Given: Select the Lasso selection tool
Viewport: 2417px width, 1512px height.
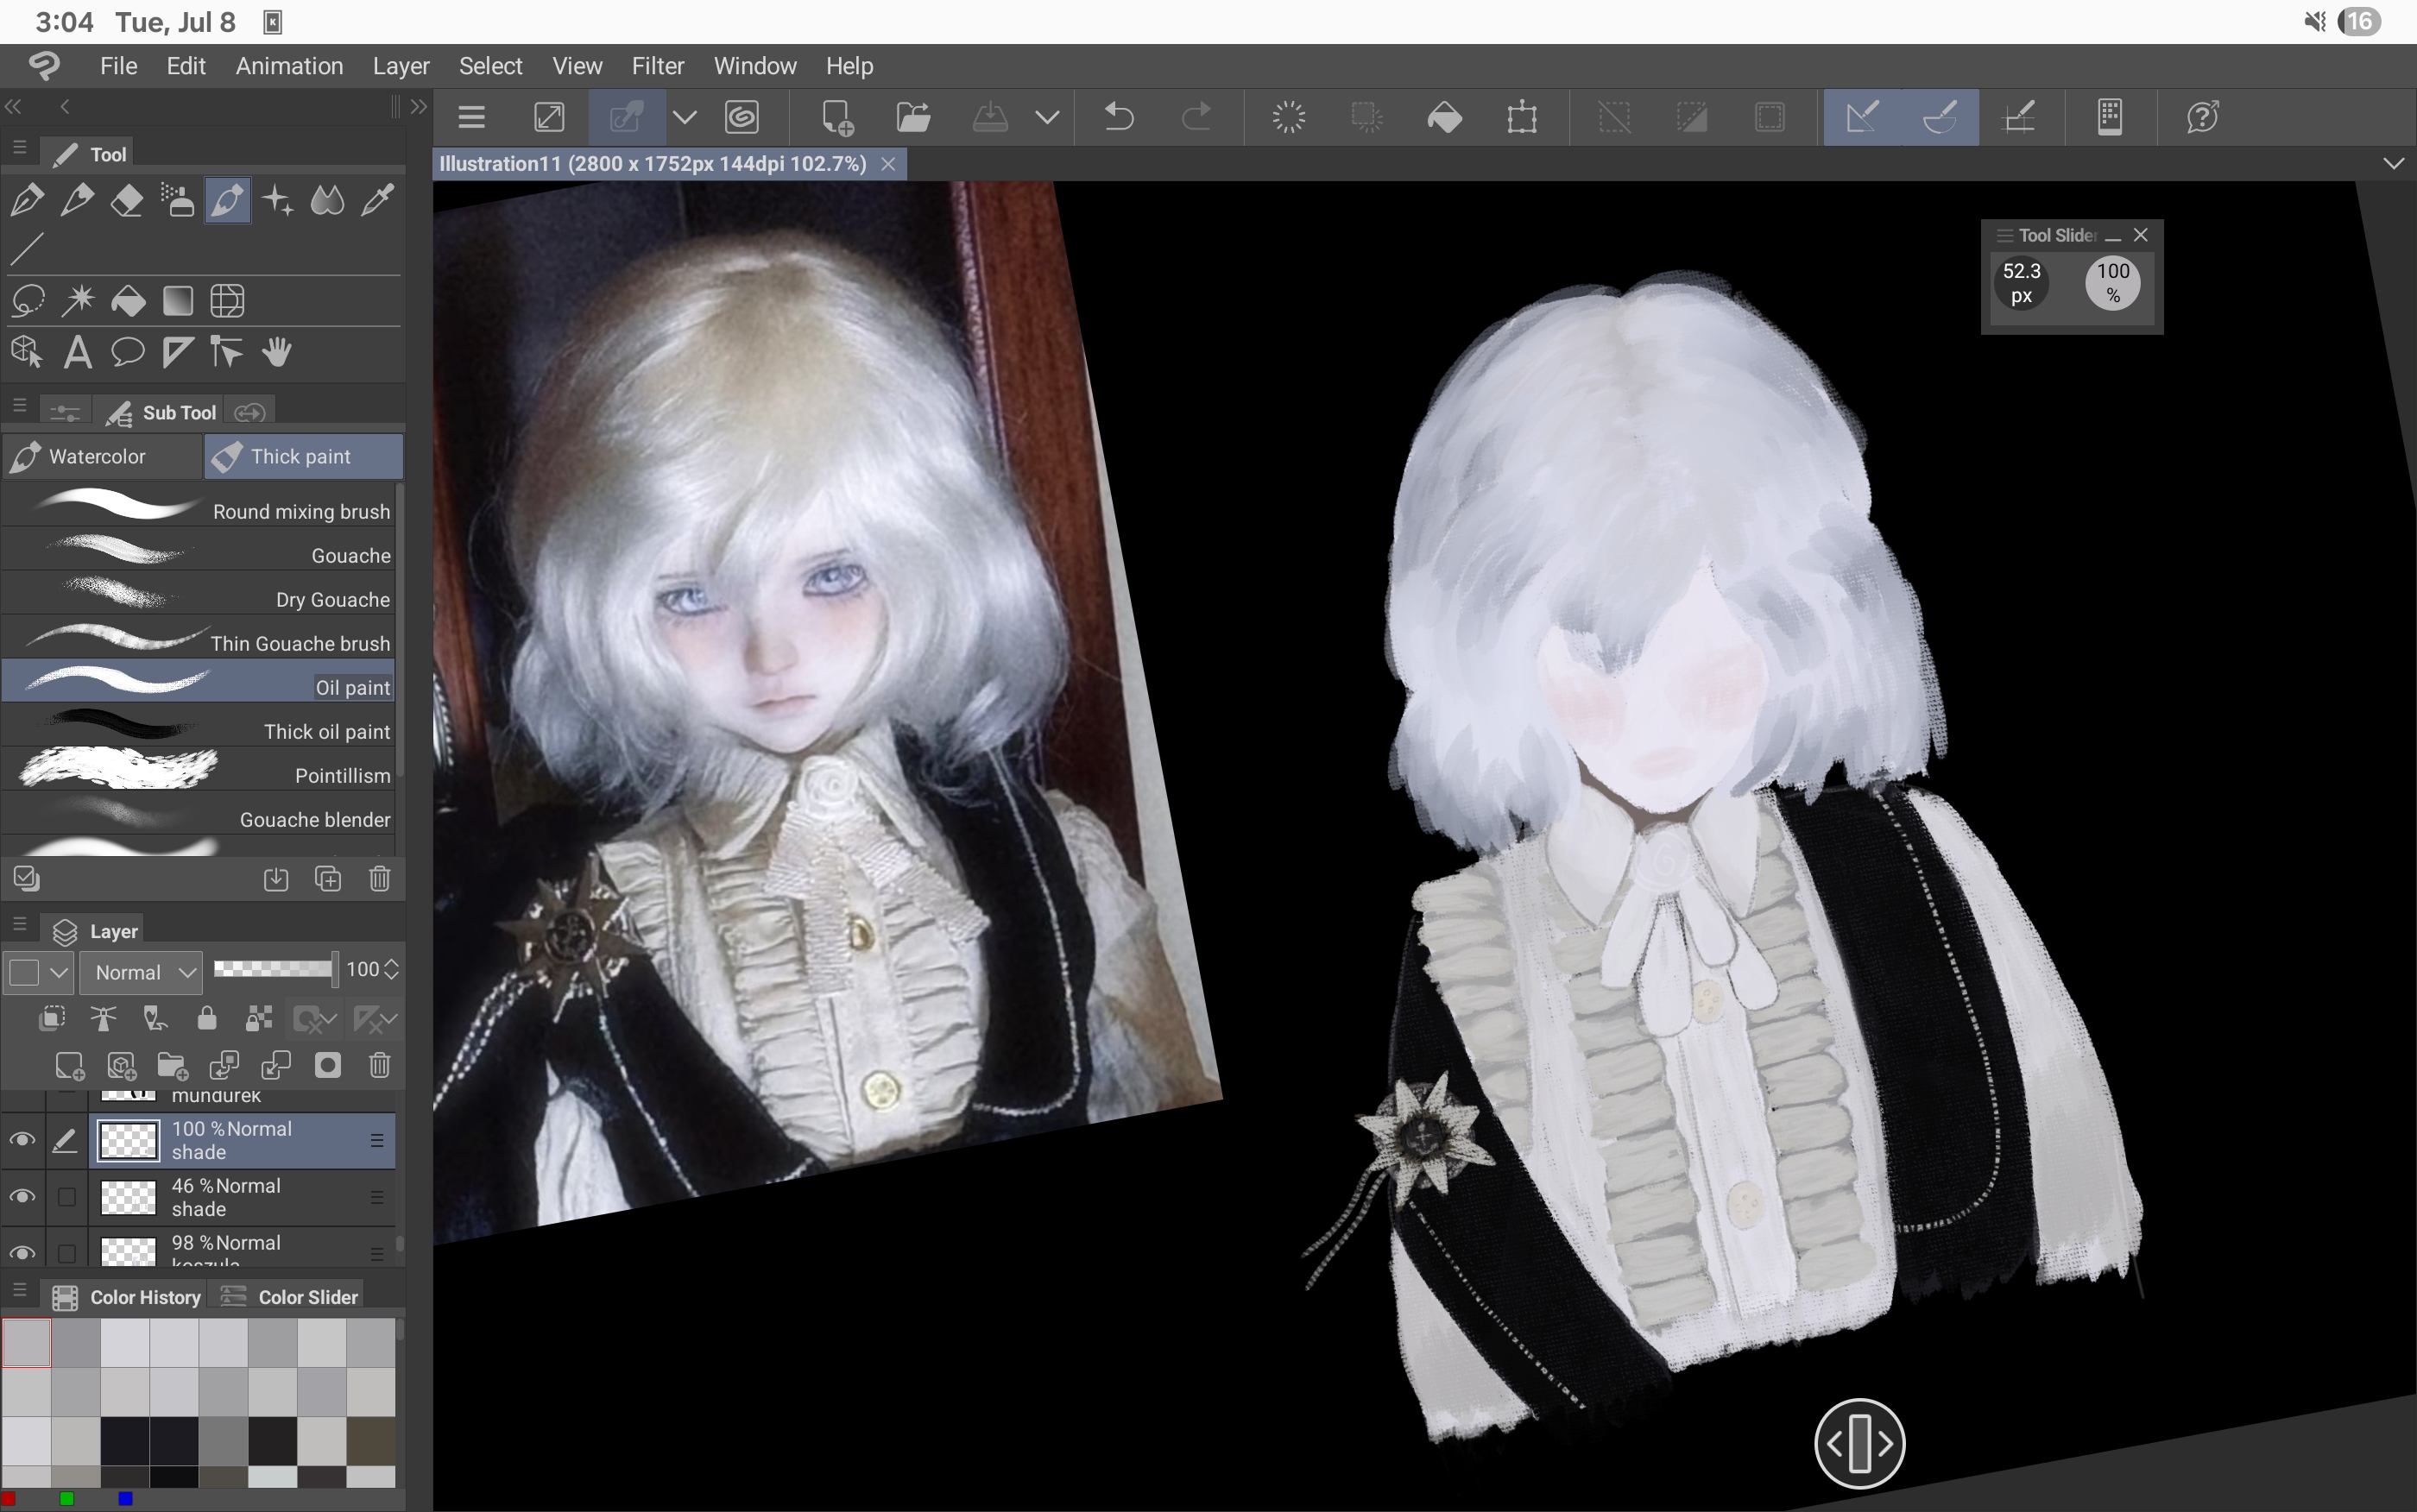Looking at the screenshot, I should coord(27,301).
